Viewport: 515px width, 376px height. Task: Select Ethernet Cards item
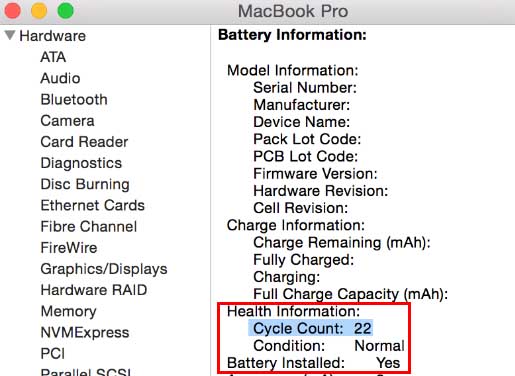[x=92, y=205]
